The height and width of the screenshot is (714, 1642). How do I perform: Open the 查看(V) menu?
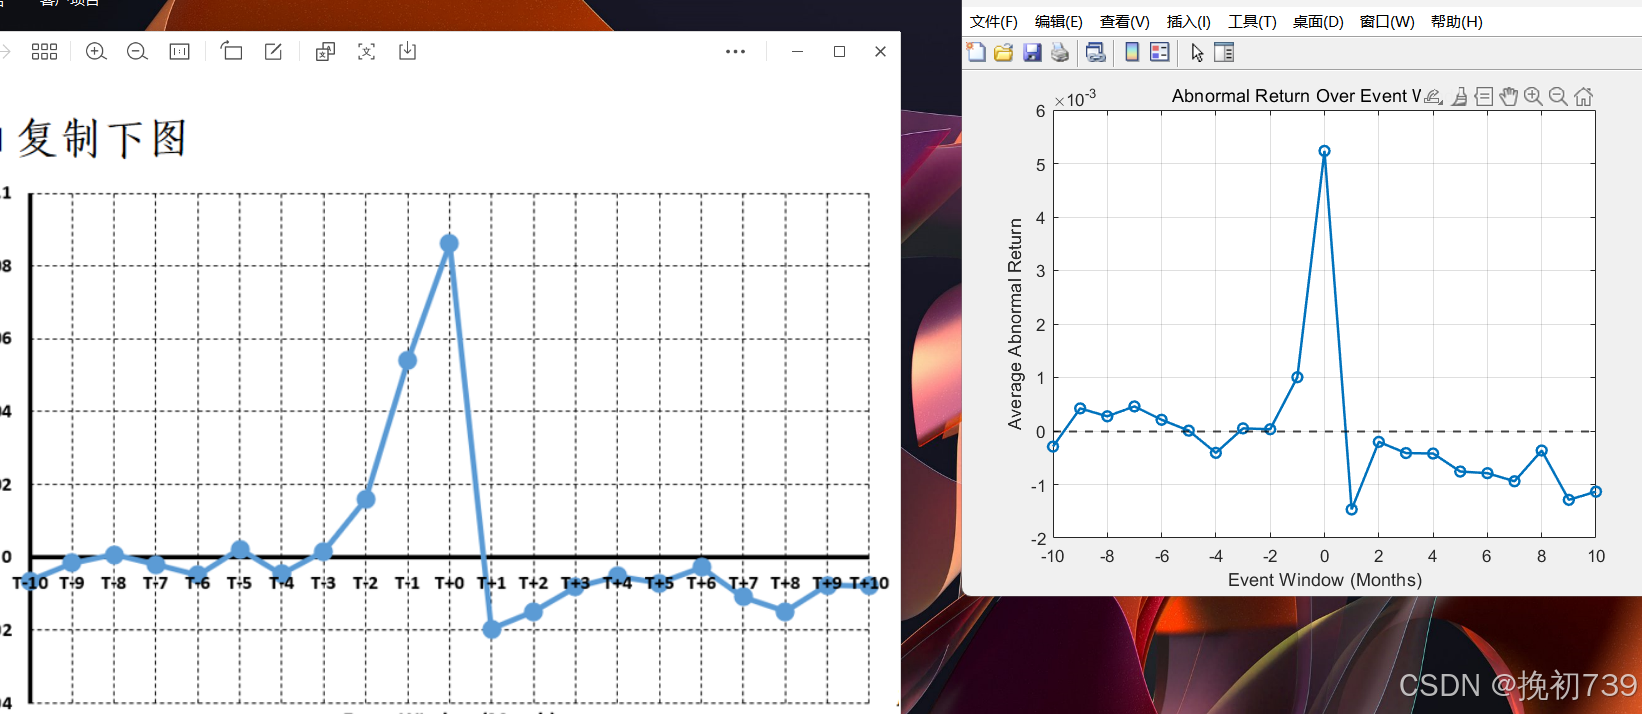pyautogui.click(x=1125, y=22)
